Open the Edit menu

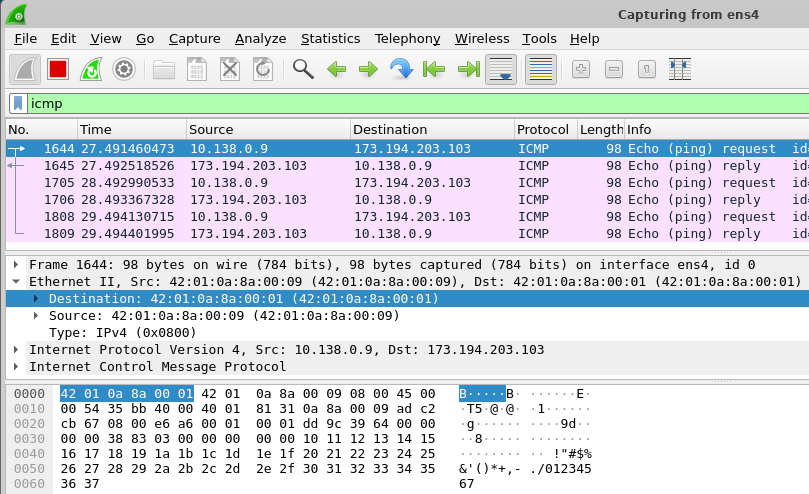pos(63,39)
